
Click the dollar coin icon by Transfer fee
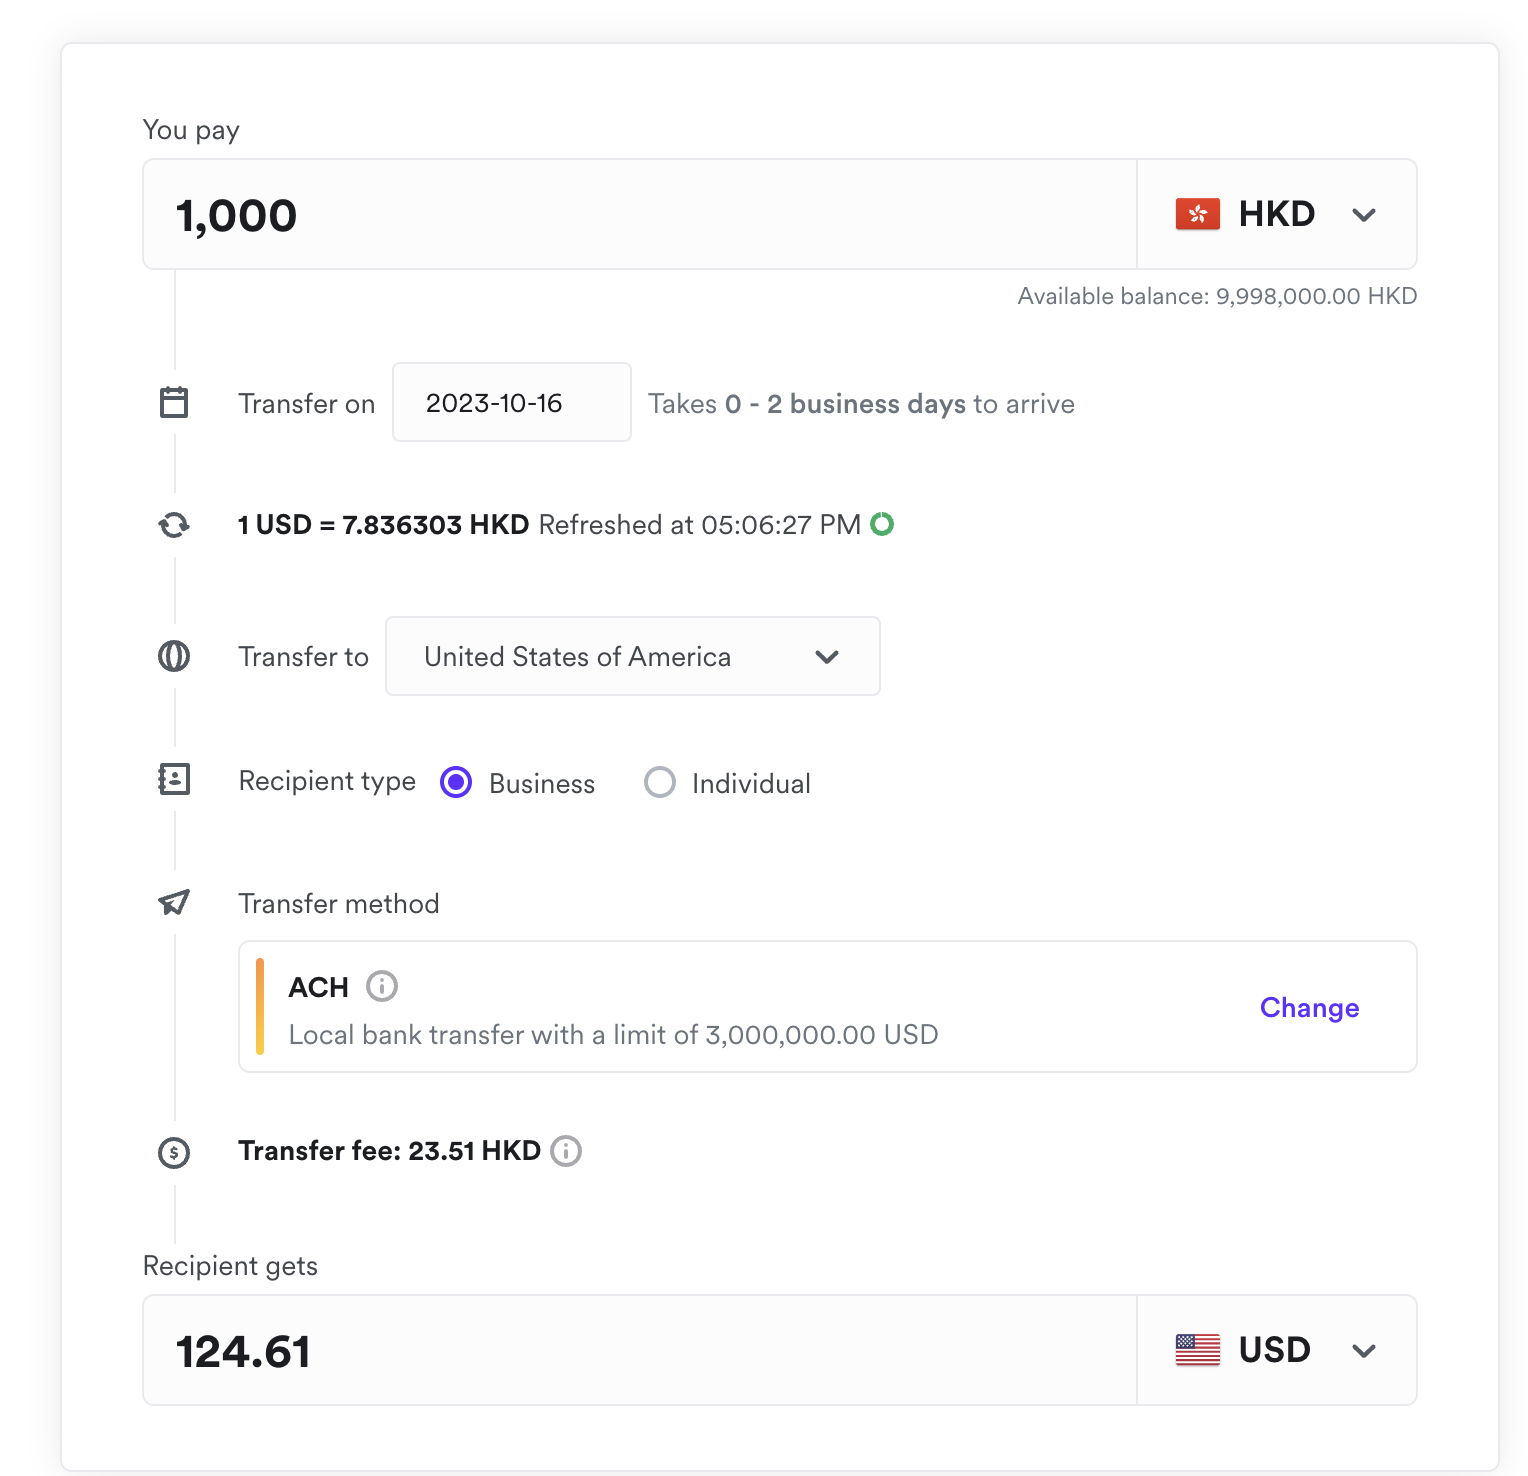(x=174, y=1152)
